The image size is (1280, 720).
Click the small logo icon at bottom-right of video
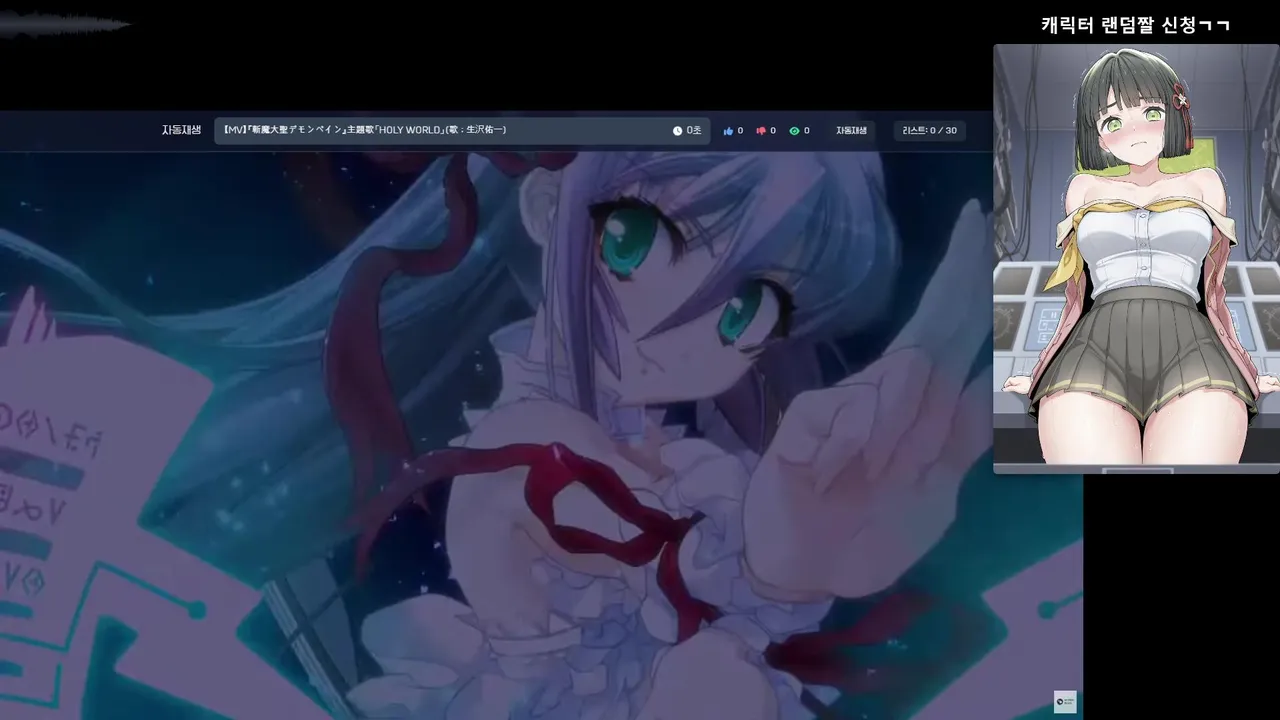pyautogui.click(x=1065, y=703)
